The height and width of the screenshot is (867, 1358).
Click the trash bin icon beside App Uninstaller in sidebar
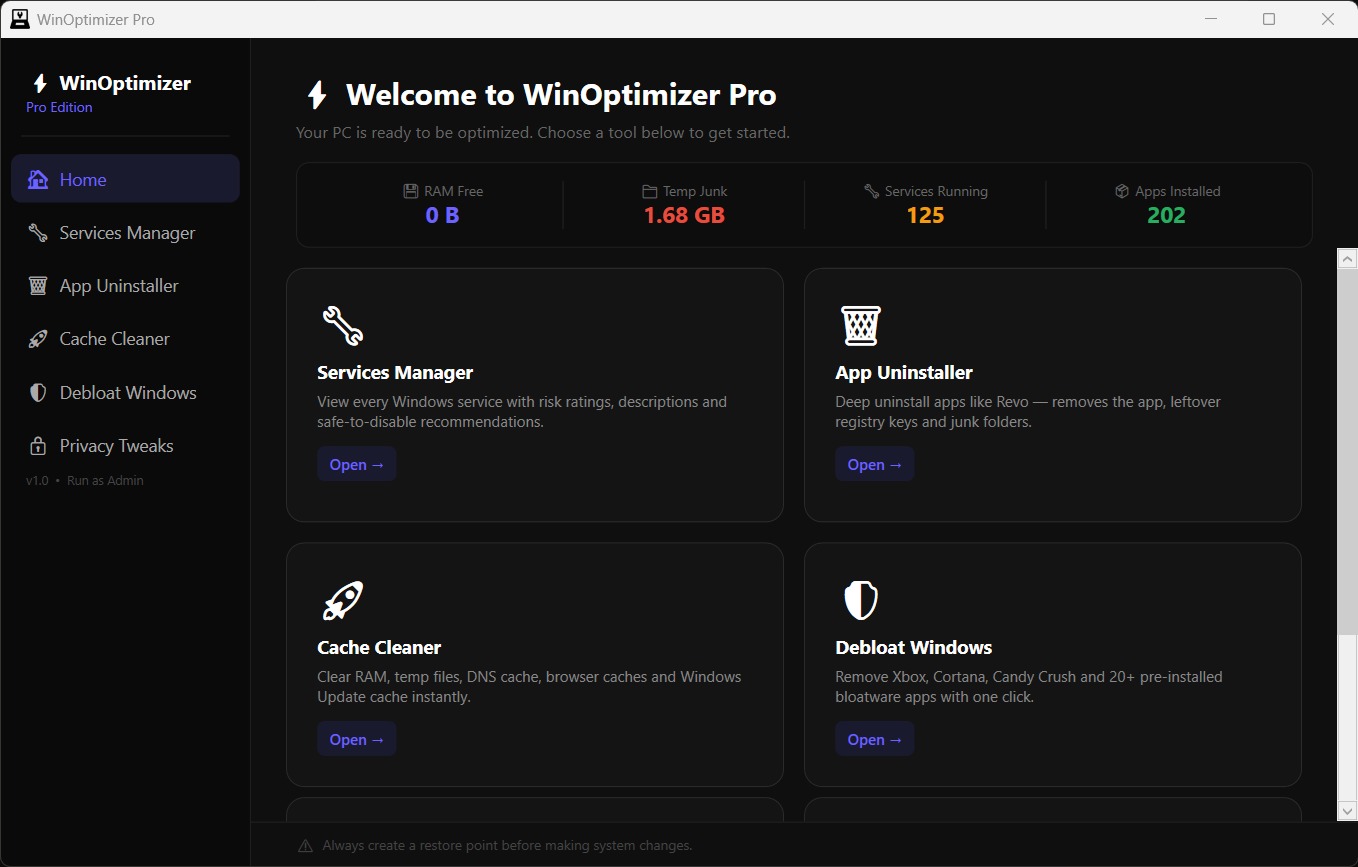click(x=38, y=286)
